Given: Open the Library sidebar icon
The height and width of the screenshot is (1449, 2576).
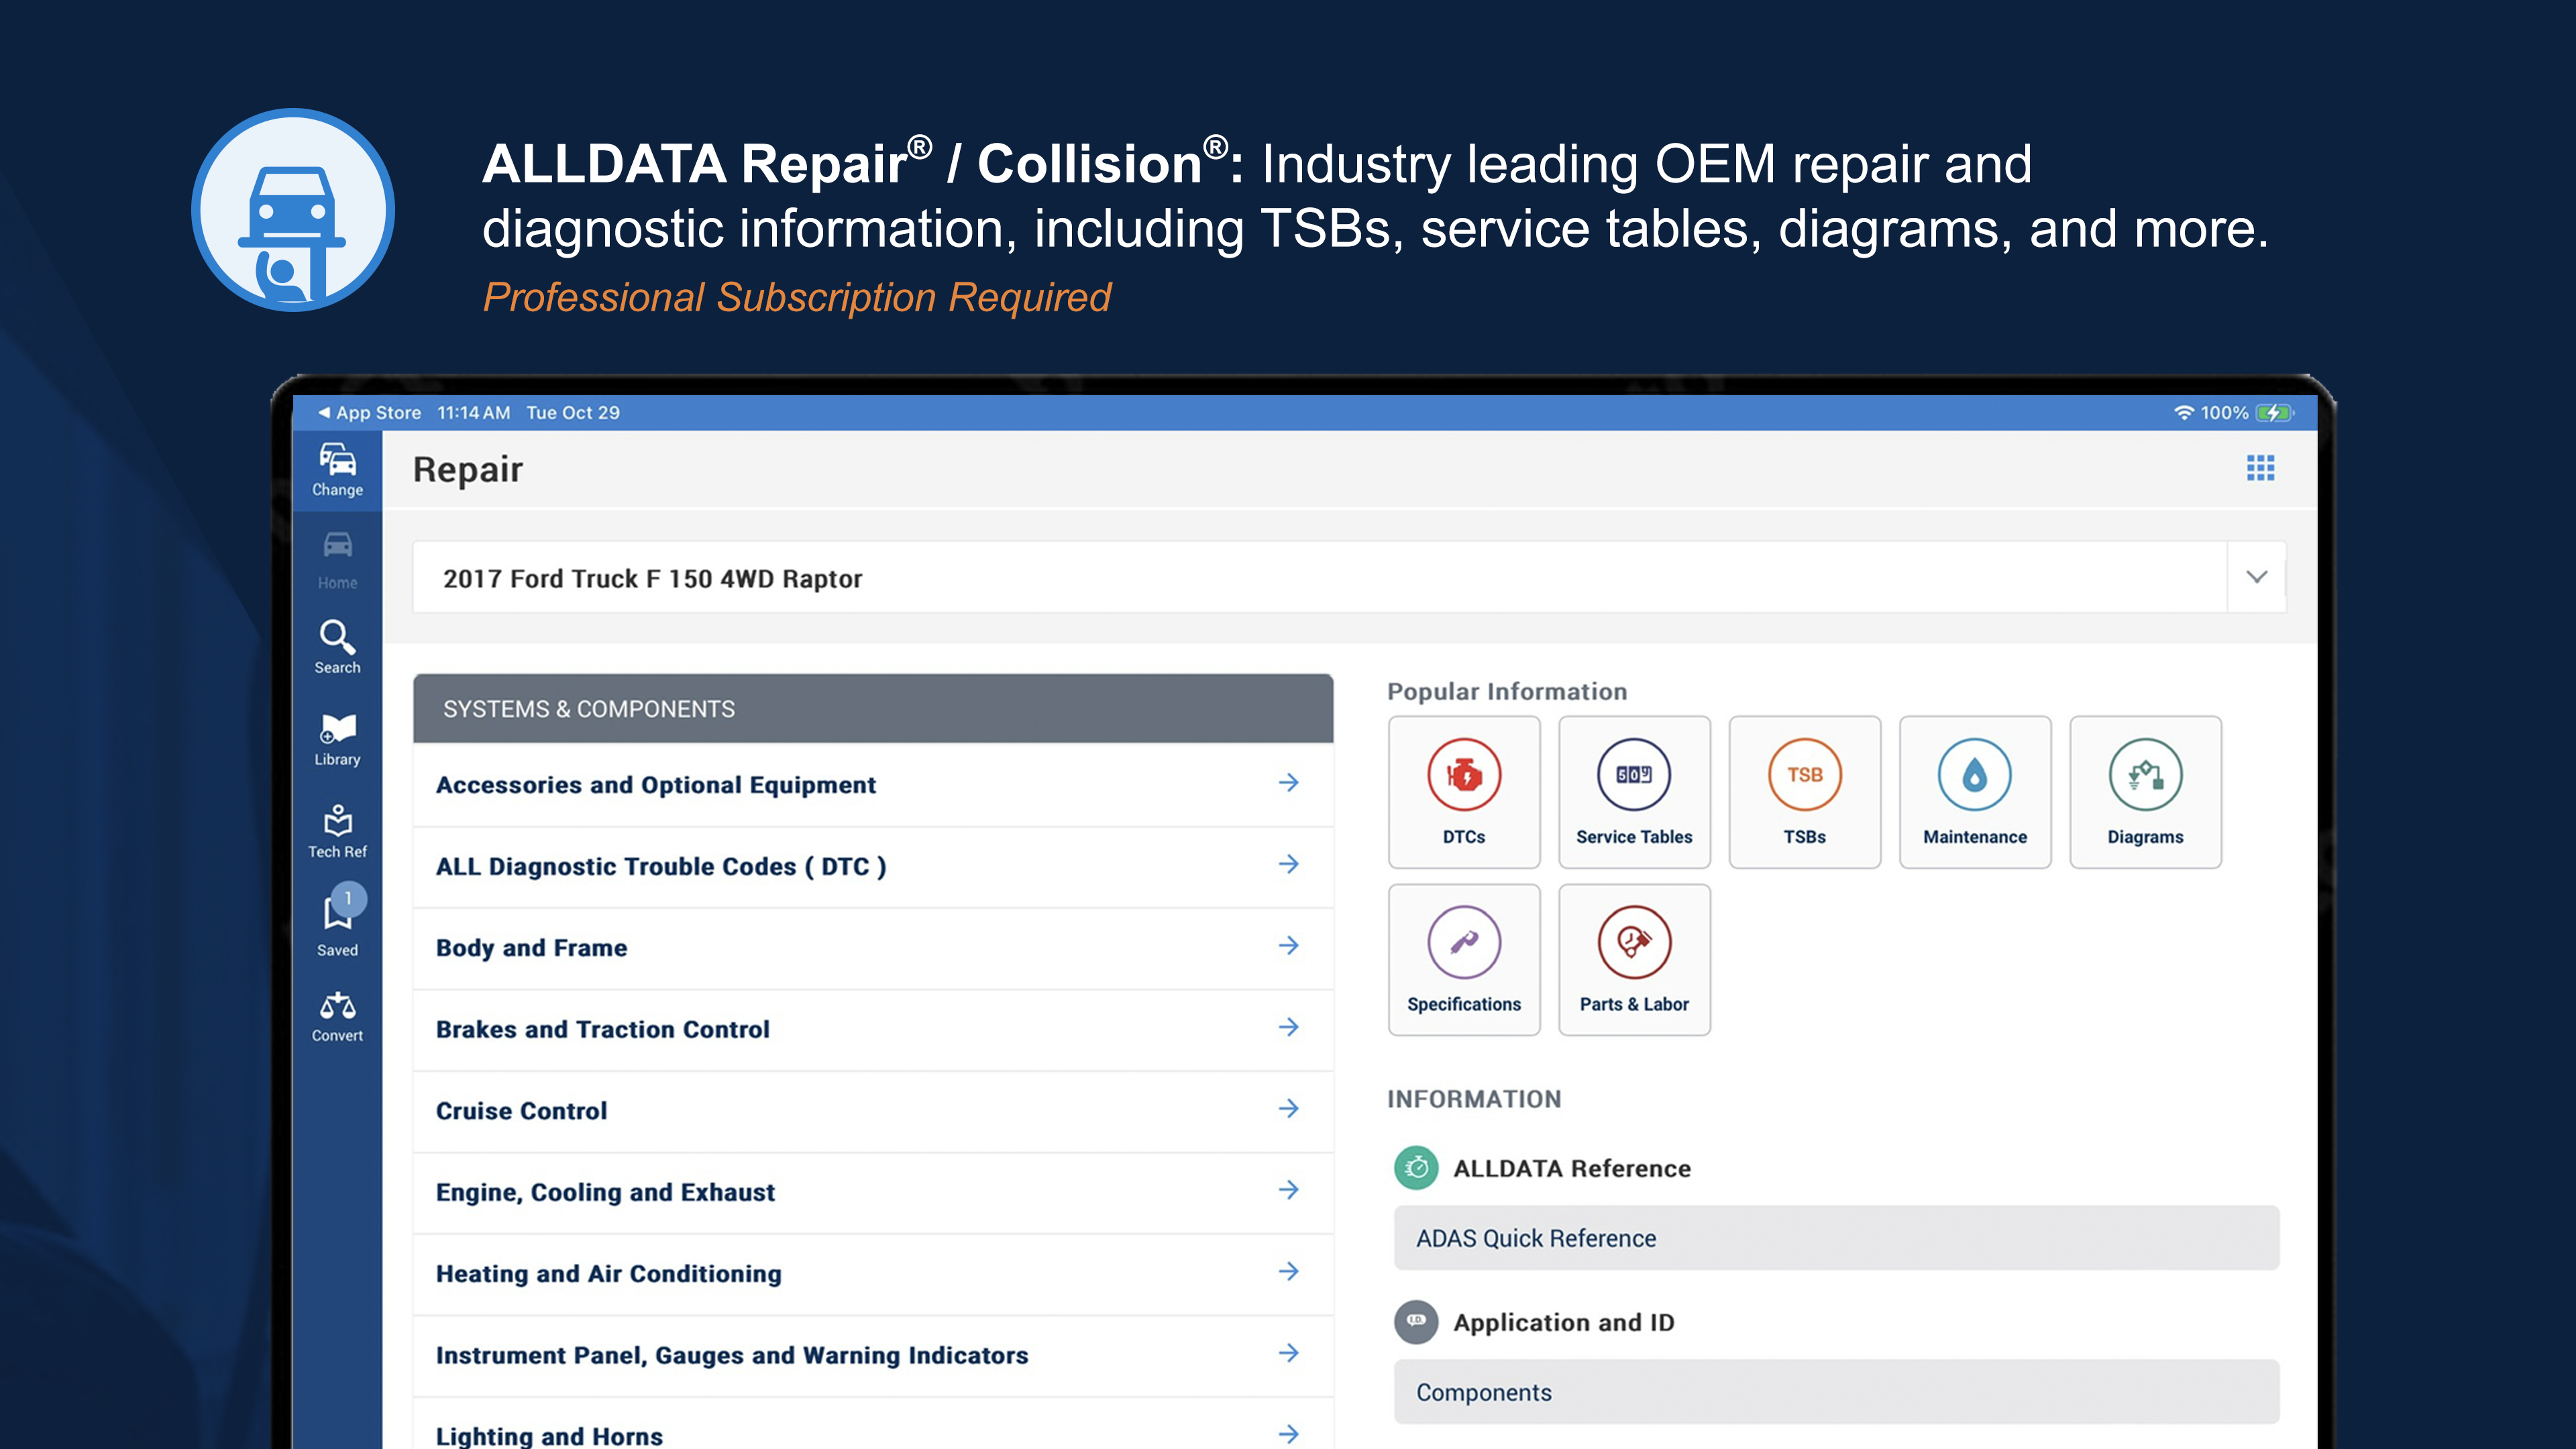Looking at the screenshot, I should (x=337, y=739).
